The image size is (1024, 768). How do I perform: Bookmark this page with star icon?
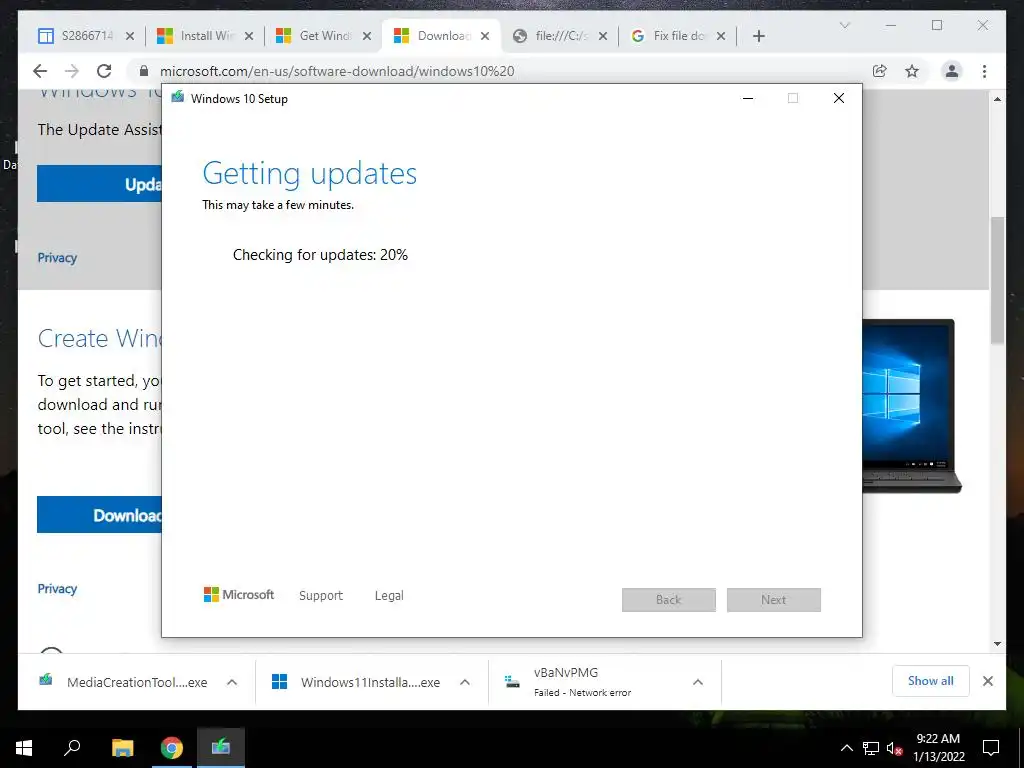click(x=912, y=71)
